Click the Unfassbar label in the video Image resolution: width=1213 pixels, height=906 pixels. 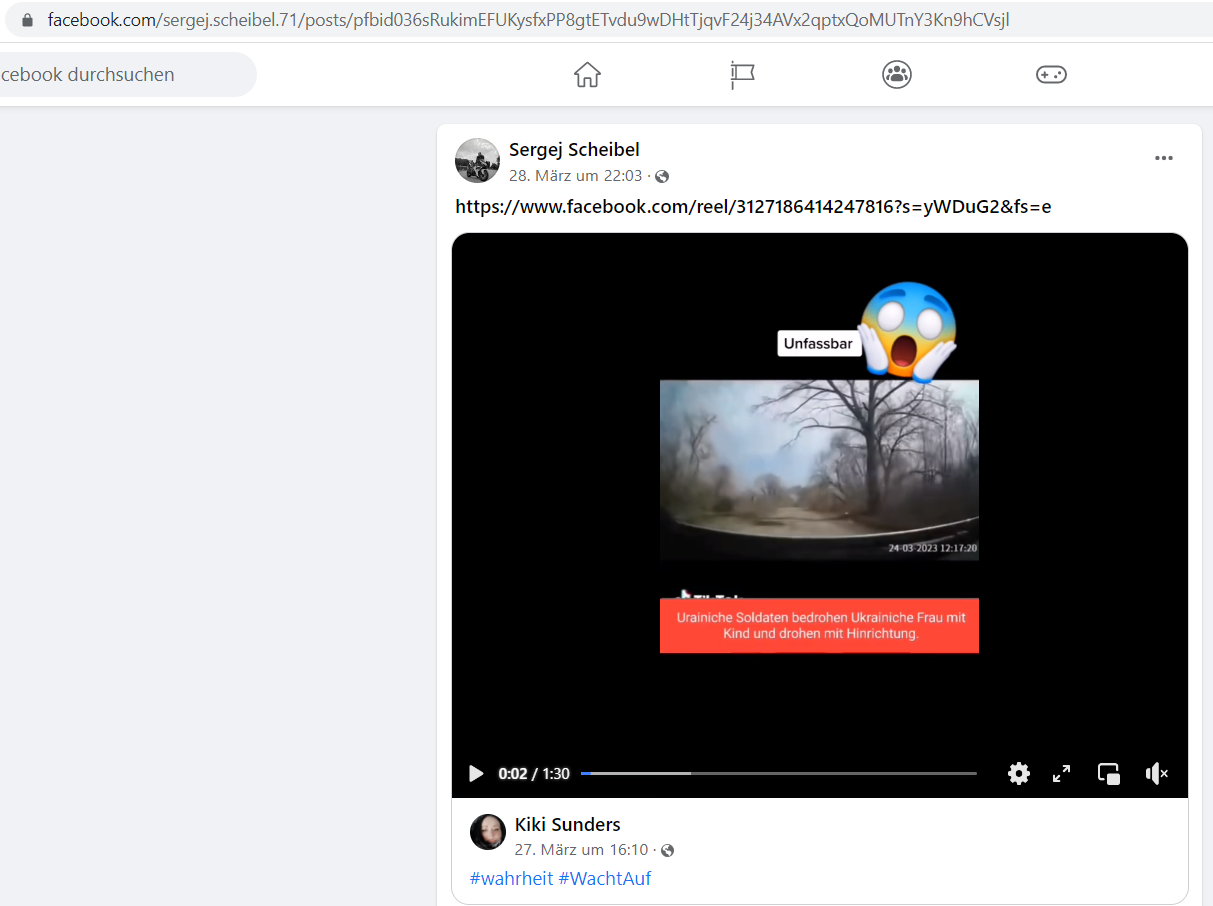(x=818, y=344)
